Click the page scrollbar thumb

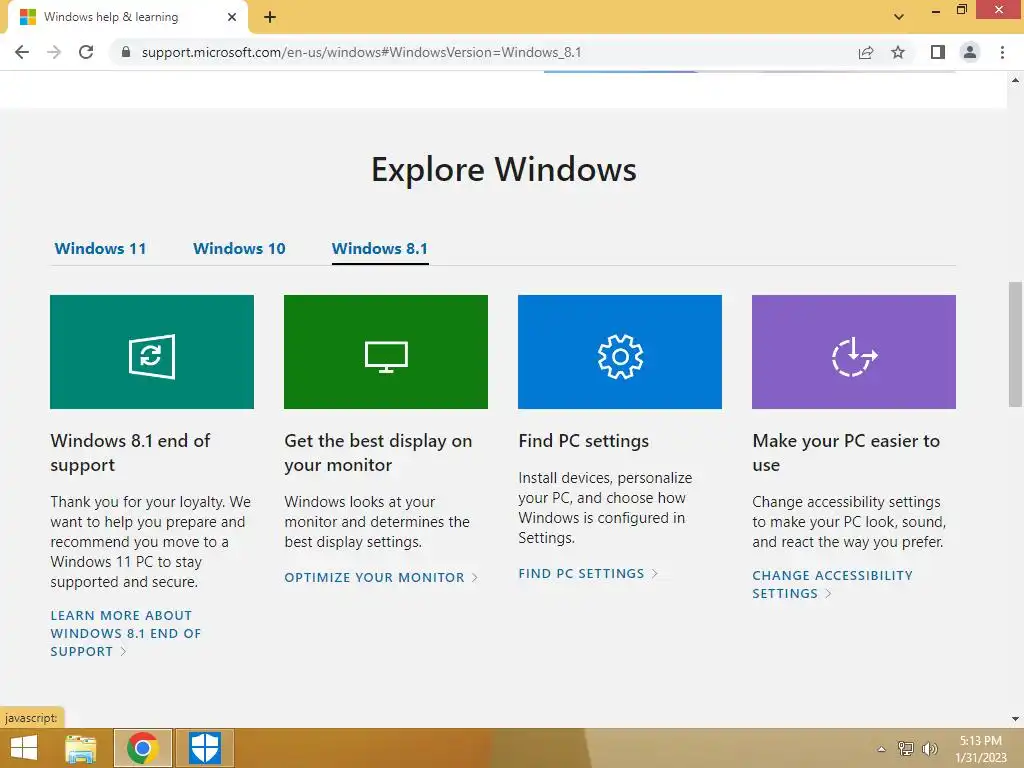1015,344
